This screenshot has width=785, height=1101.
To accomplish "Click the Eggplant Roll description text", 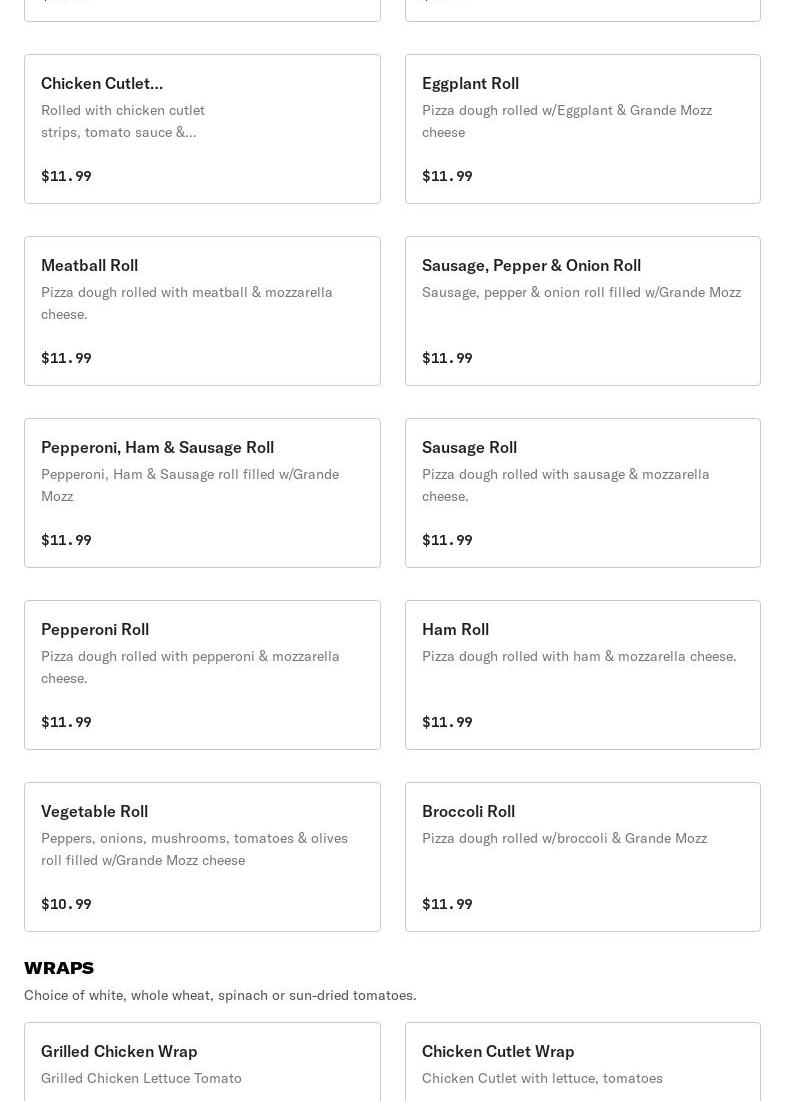I will 566,121.
